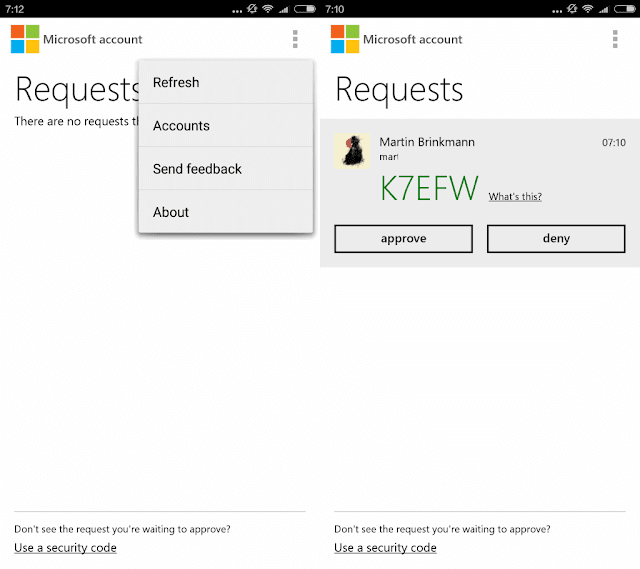Tap the Martin Brinkmann name text
The image size is (640, 569).
(427, 142)
